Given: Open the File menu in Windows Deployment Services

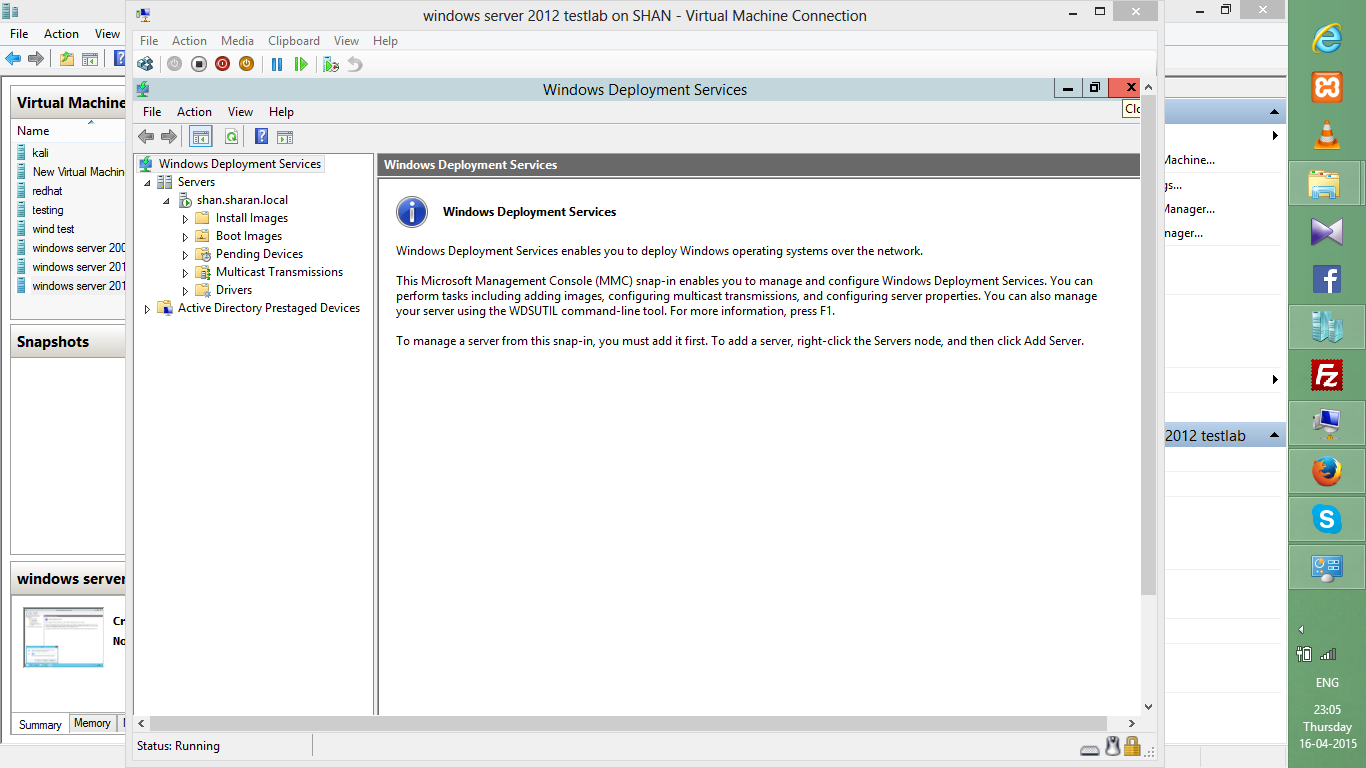Looking at the screenshot, I should point(152,112).
